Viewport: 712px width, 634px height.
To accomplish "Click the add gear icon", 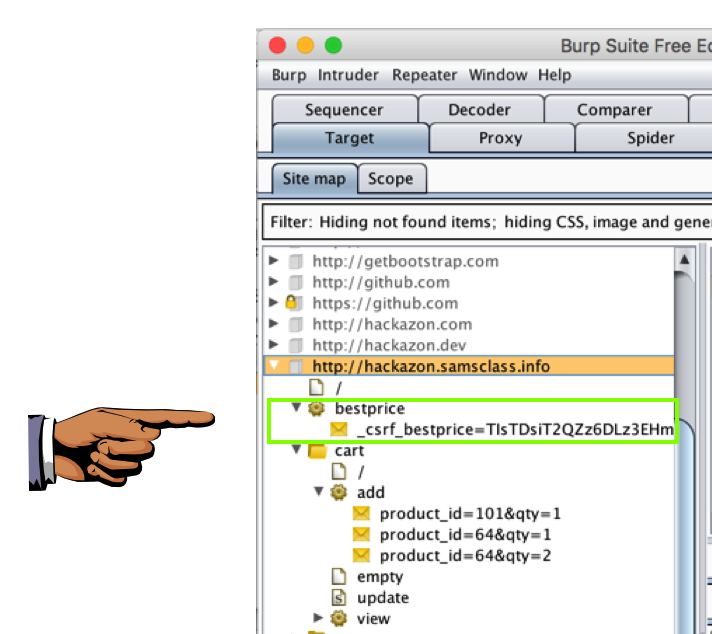I will pyautogui.click(x=338, y=492).
